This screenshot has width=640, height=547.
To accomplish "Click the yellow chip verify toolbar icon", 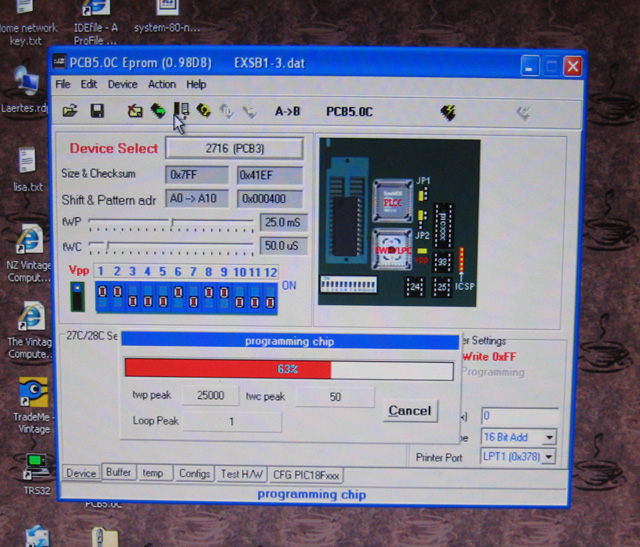I will [x=204, y=111].
